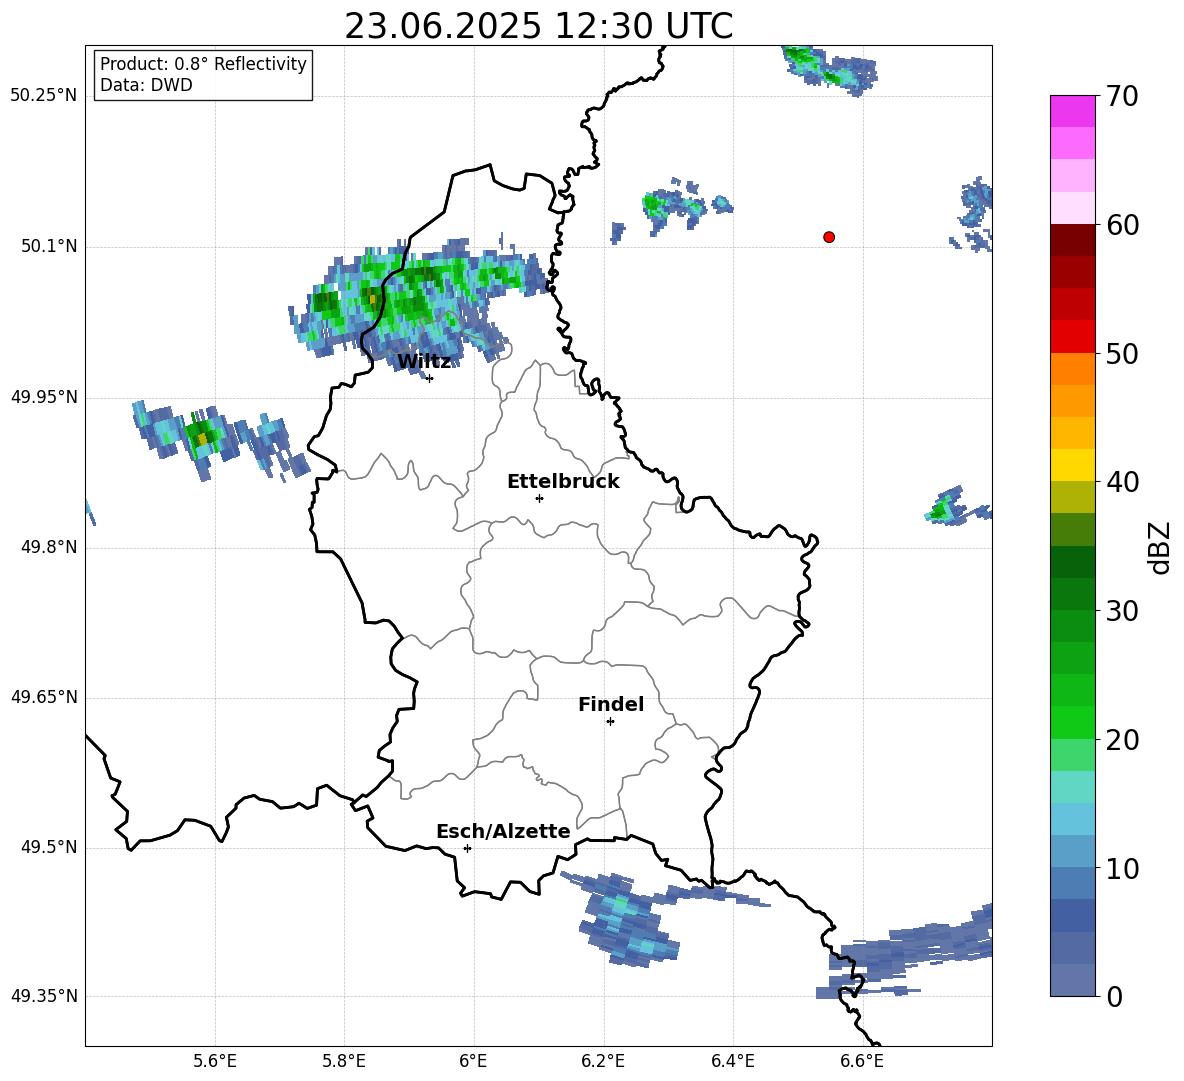Click the latitude label 49.35°N

pyautogui.click(x=44, y=996)
